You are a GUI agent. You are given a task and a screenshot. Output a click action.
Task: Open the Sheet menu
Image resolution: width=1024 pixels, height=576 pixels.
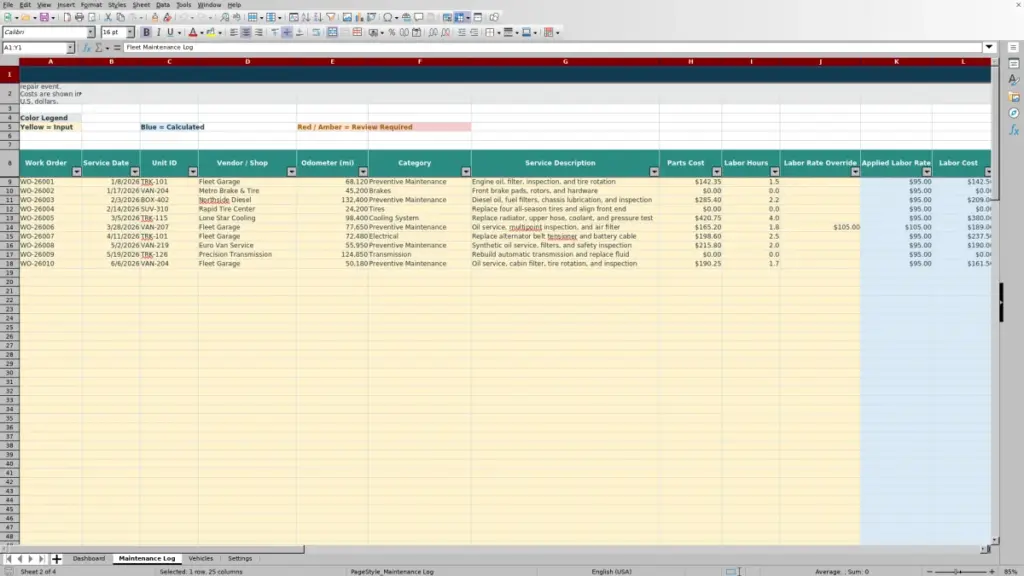[141, 5]
